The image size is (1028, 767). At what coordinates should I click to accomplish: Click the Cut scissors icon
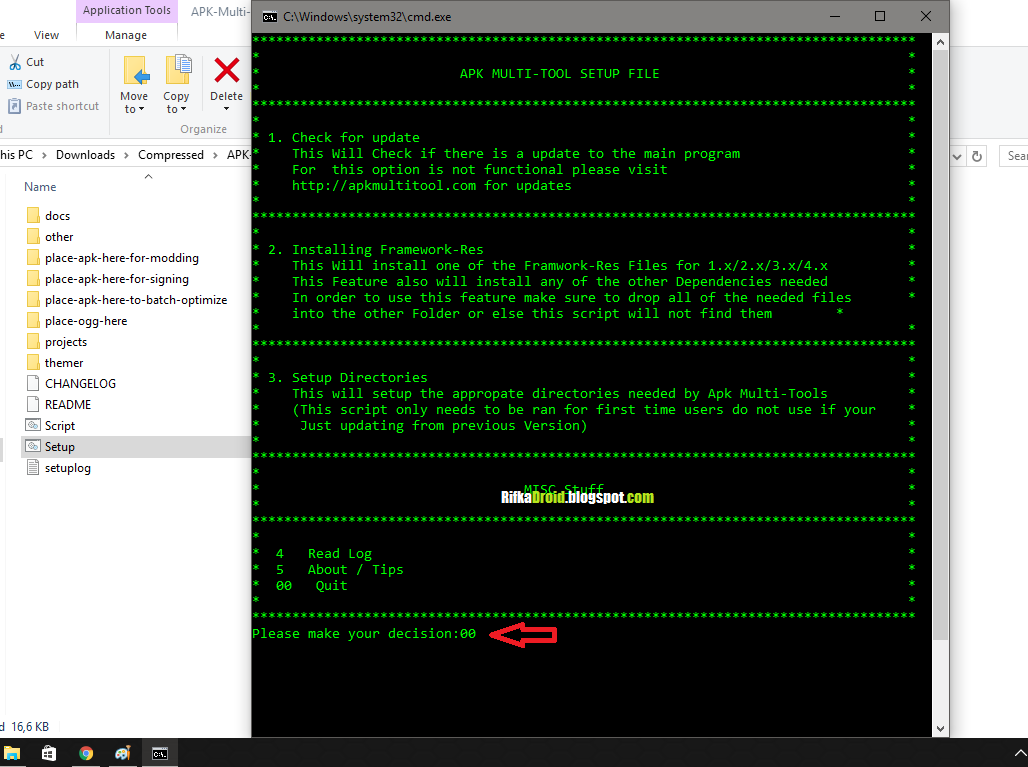tap(14, 62)
